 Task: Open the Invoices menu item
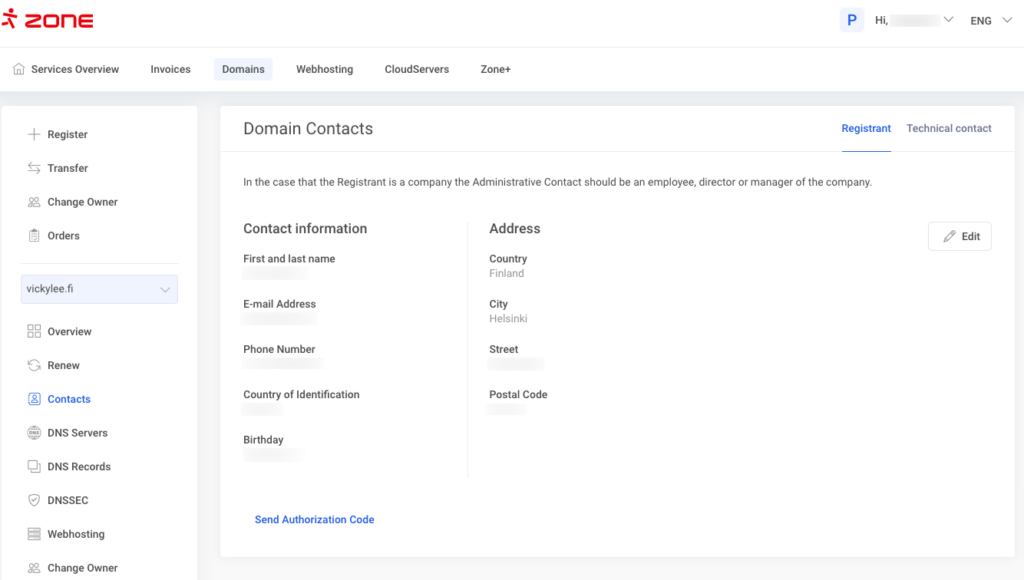(x=170, y=69)
